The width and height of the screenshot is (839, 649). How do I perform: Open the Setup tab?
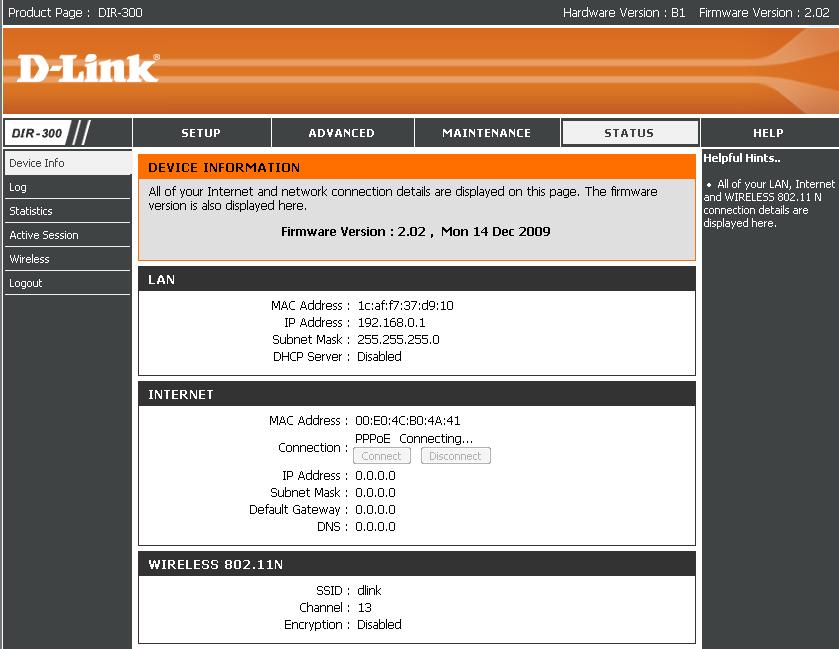click(201, 133)
